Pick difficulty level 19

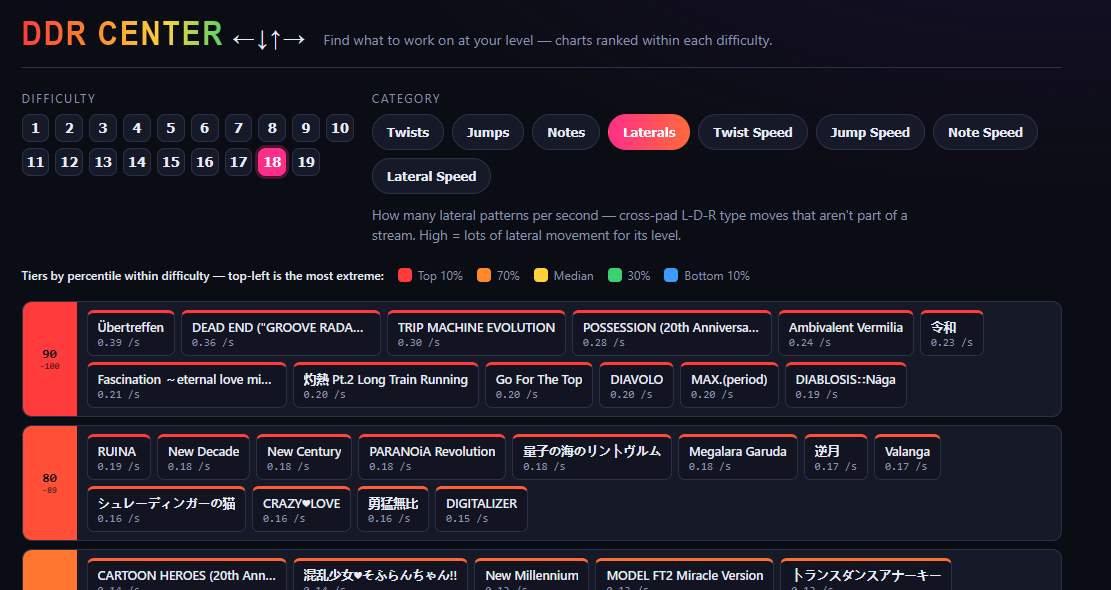306,162
